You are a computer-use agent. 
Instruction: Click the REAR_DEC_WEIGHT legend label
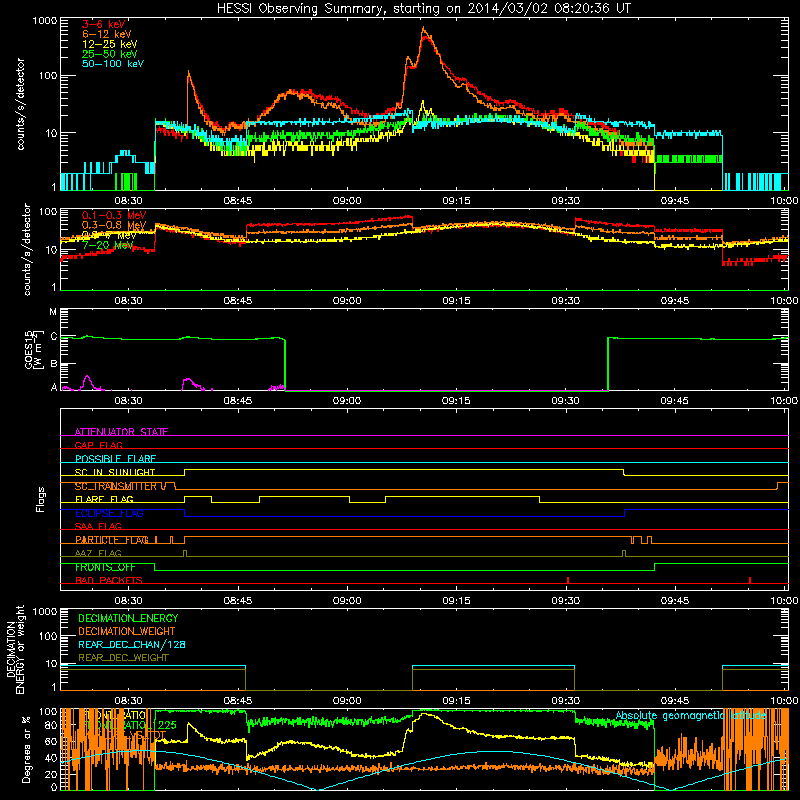(x=123, y=658)
